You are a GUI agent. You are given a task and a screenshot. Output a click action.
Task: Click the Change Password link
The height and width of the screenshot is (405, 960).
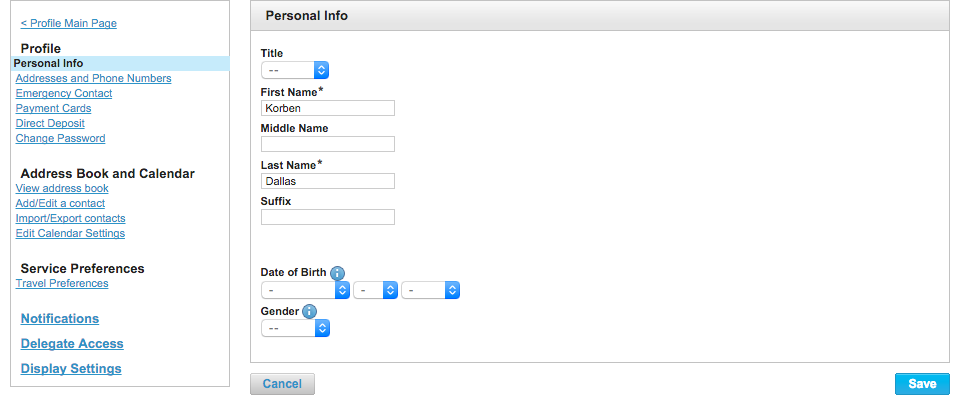pos(61,138)
